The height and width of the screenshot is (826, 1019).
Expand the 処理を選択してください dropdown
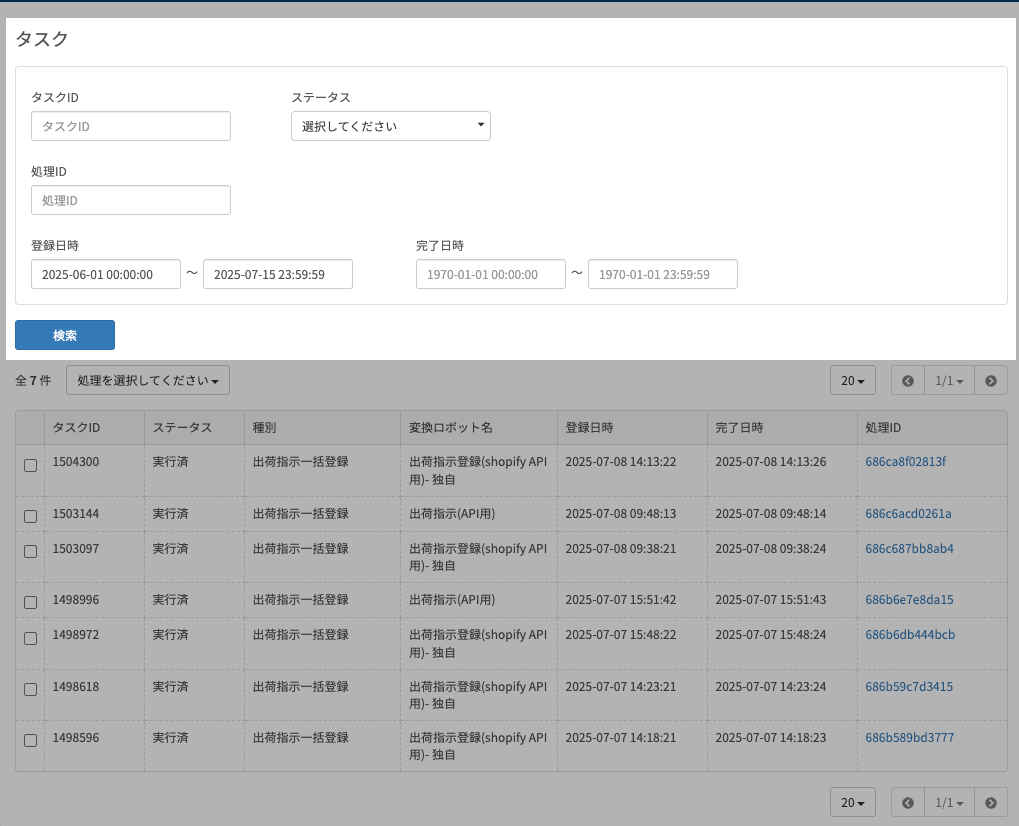(x=148, y=381)
